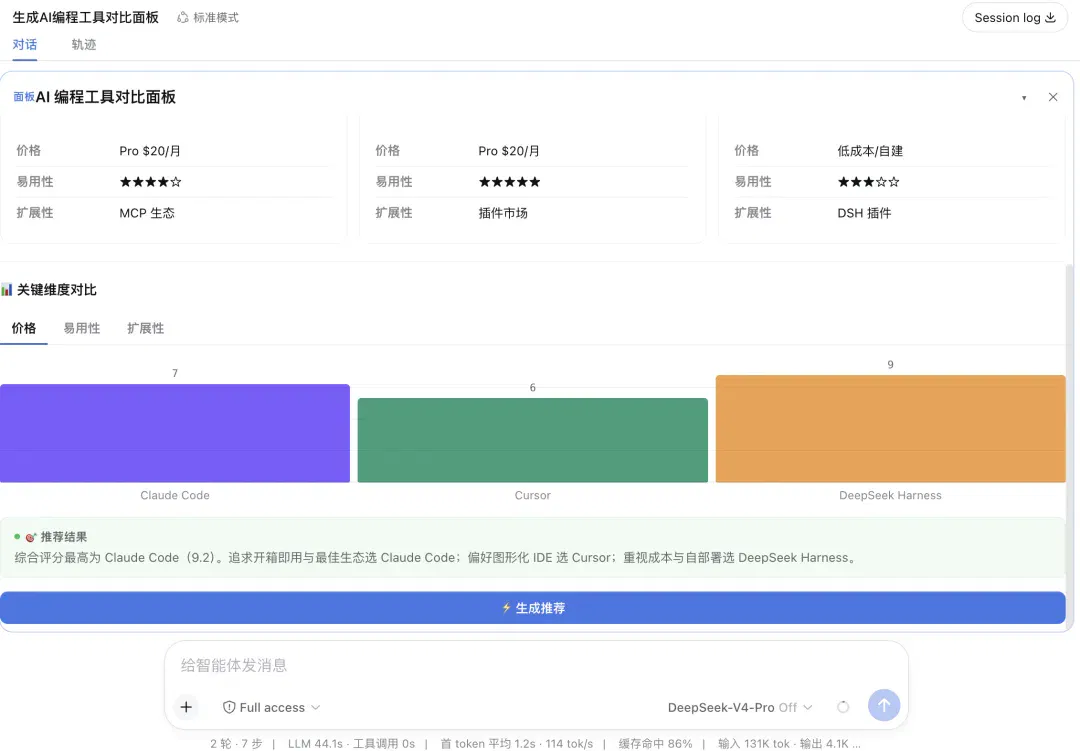1080x751 pixels.
Task: Switch to the 对话 tab
Action: pos(25,45)
